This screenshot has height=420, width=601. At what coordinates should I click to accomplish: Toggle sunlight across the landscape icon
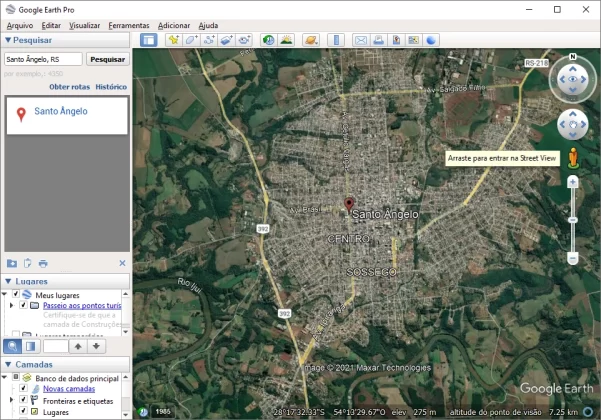286,40
